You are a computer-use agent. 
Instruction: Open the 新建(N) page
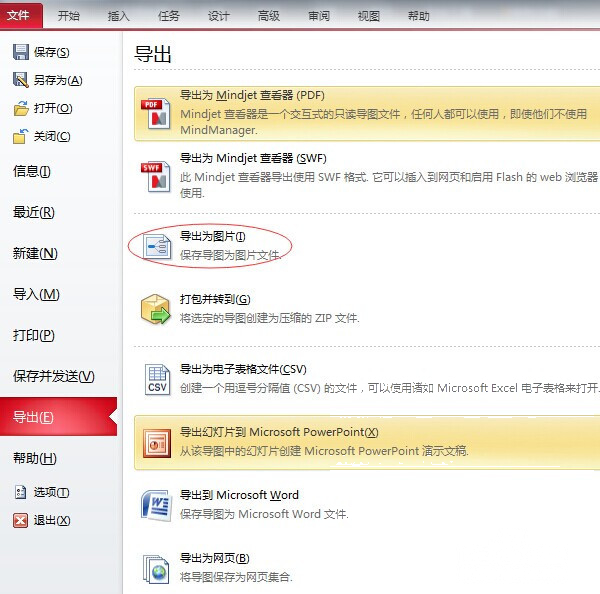35,253
